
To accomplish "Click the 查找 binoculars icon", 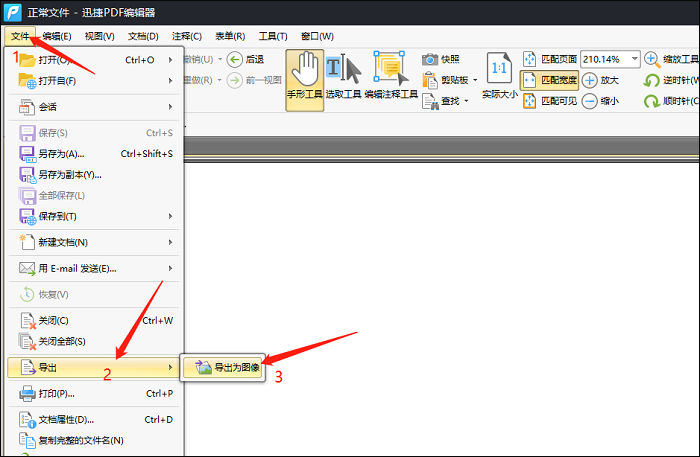I will [430, 101].
